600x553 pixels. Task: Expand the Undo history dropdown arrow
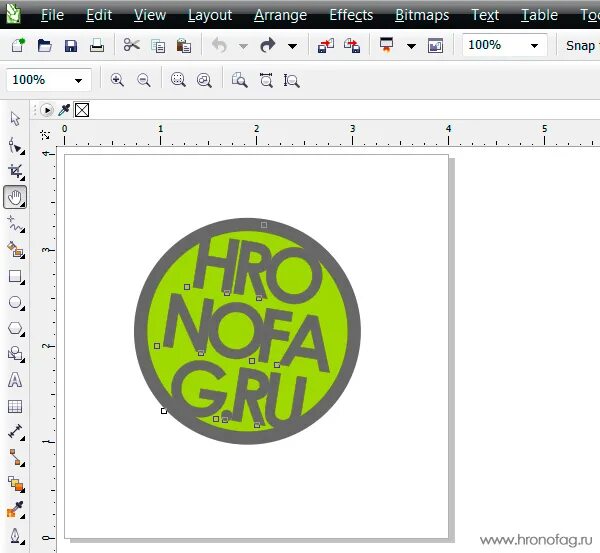pyautogui.click(x=243, y=46)
